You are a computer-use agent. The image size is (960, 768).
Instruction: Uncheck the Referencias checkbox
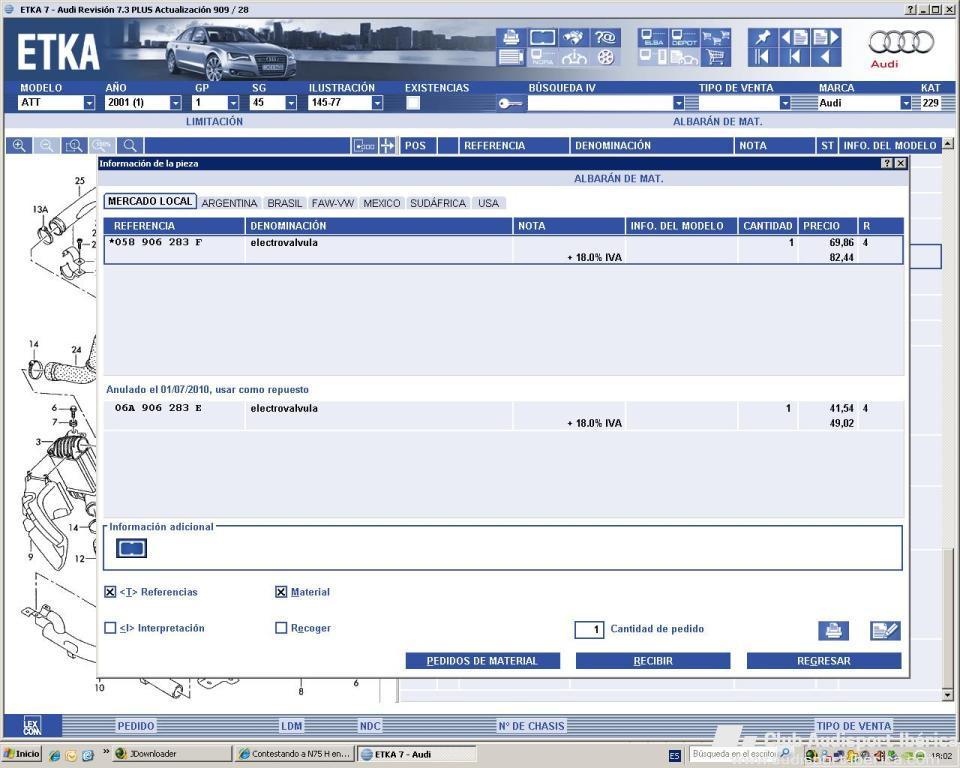[x=110, y=592]
